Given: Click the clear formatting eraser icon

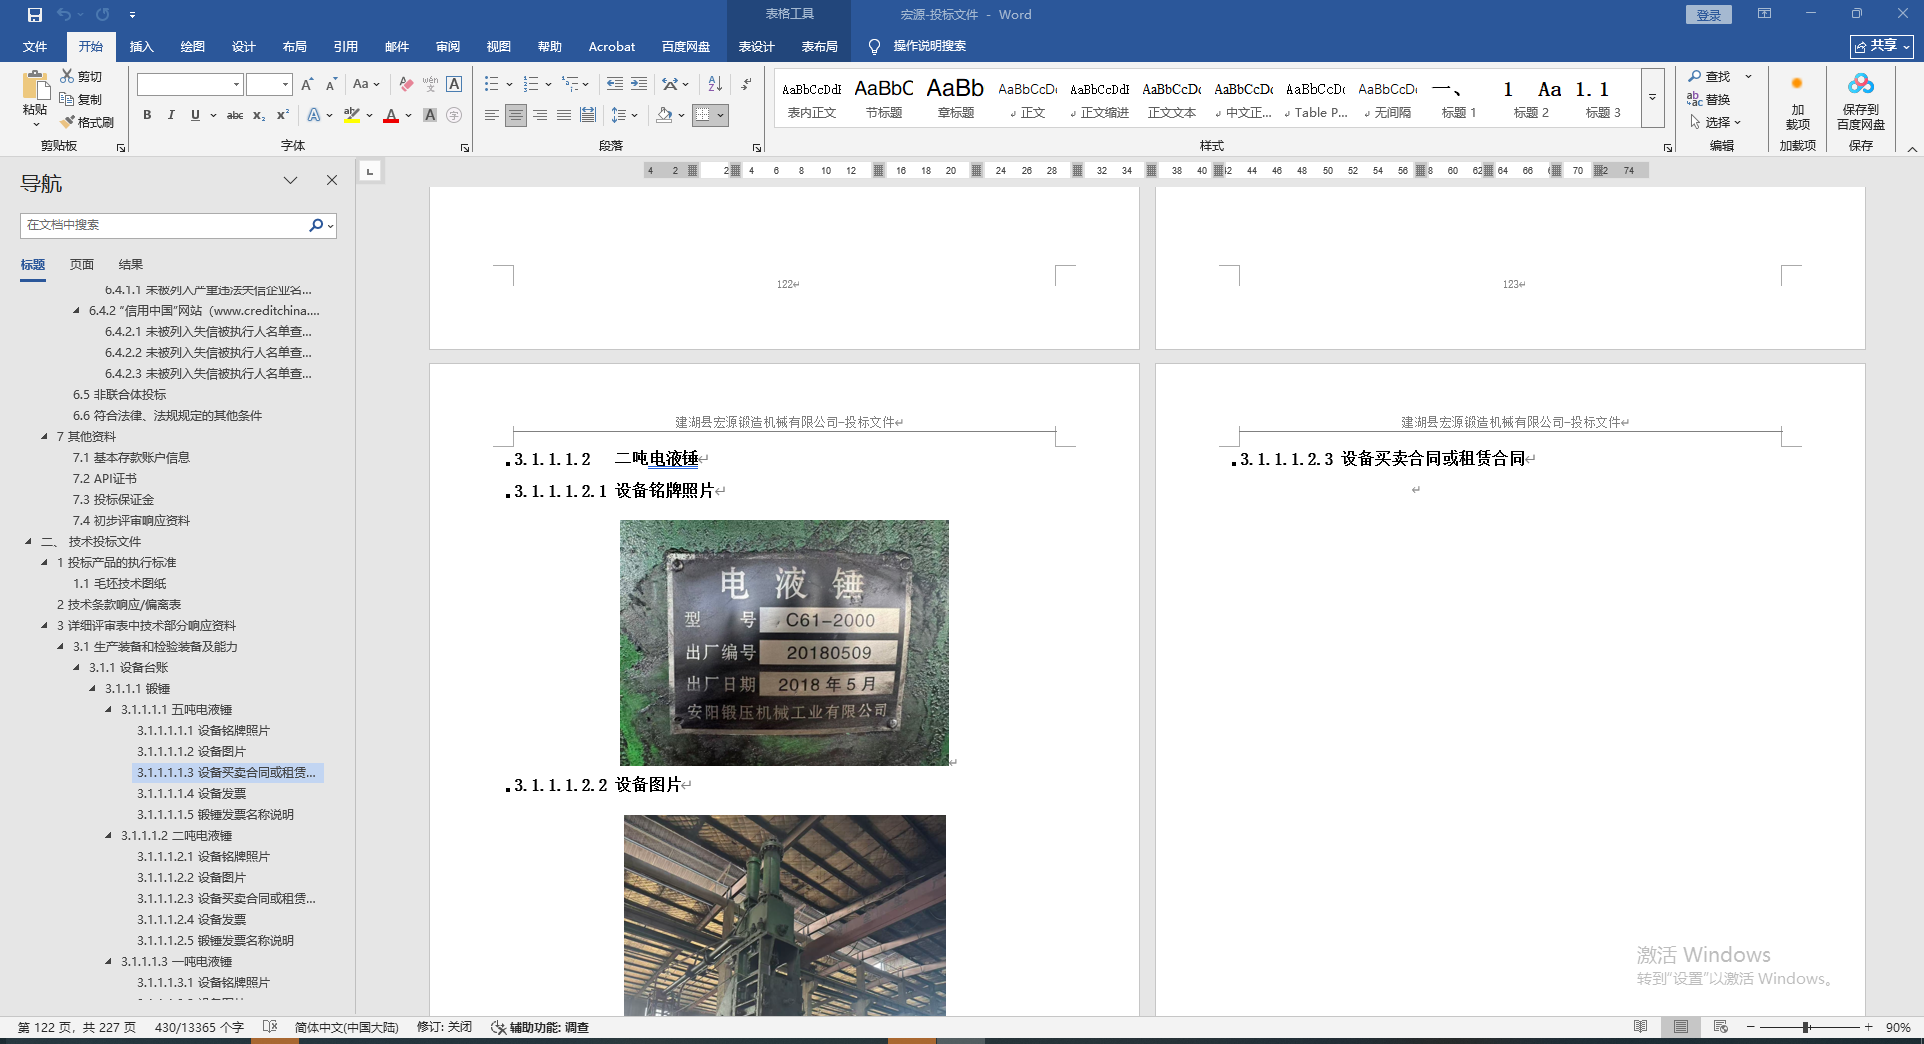Looking at the screenshot, I should [406, 84].
